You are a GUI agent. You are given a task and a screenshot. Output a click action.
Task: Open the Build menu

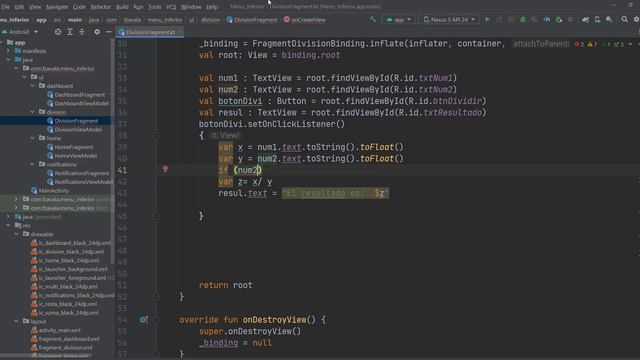[x=122, y=7]
